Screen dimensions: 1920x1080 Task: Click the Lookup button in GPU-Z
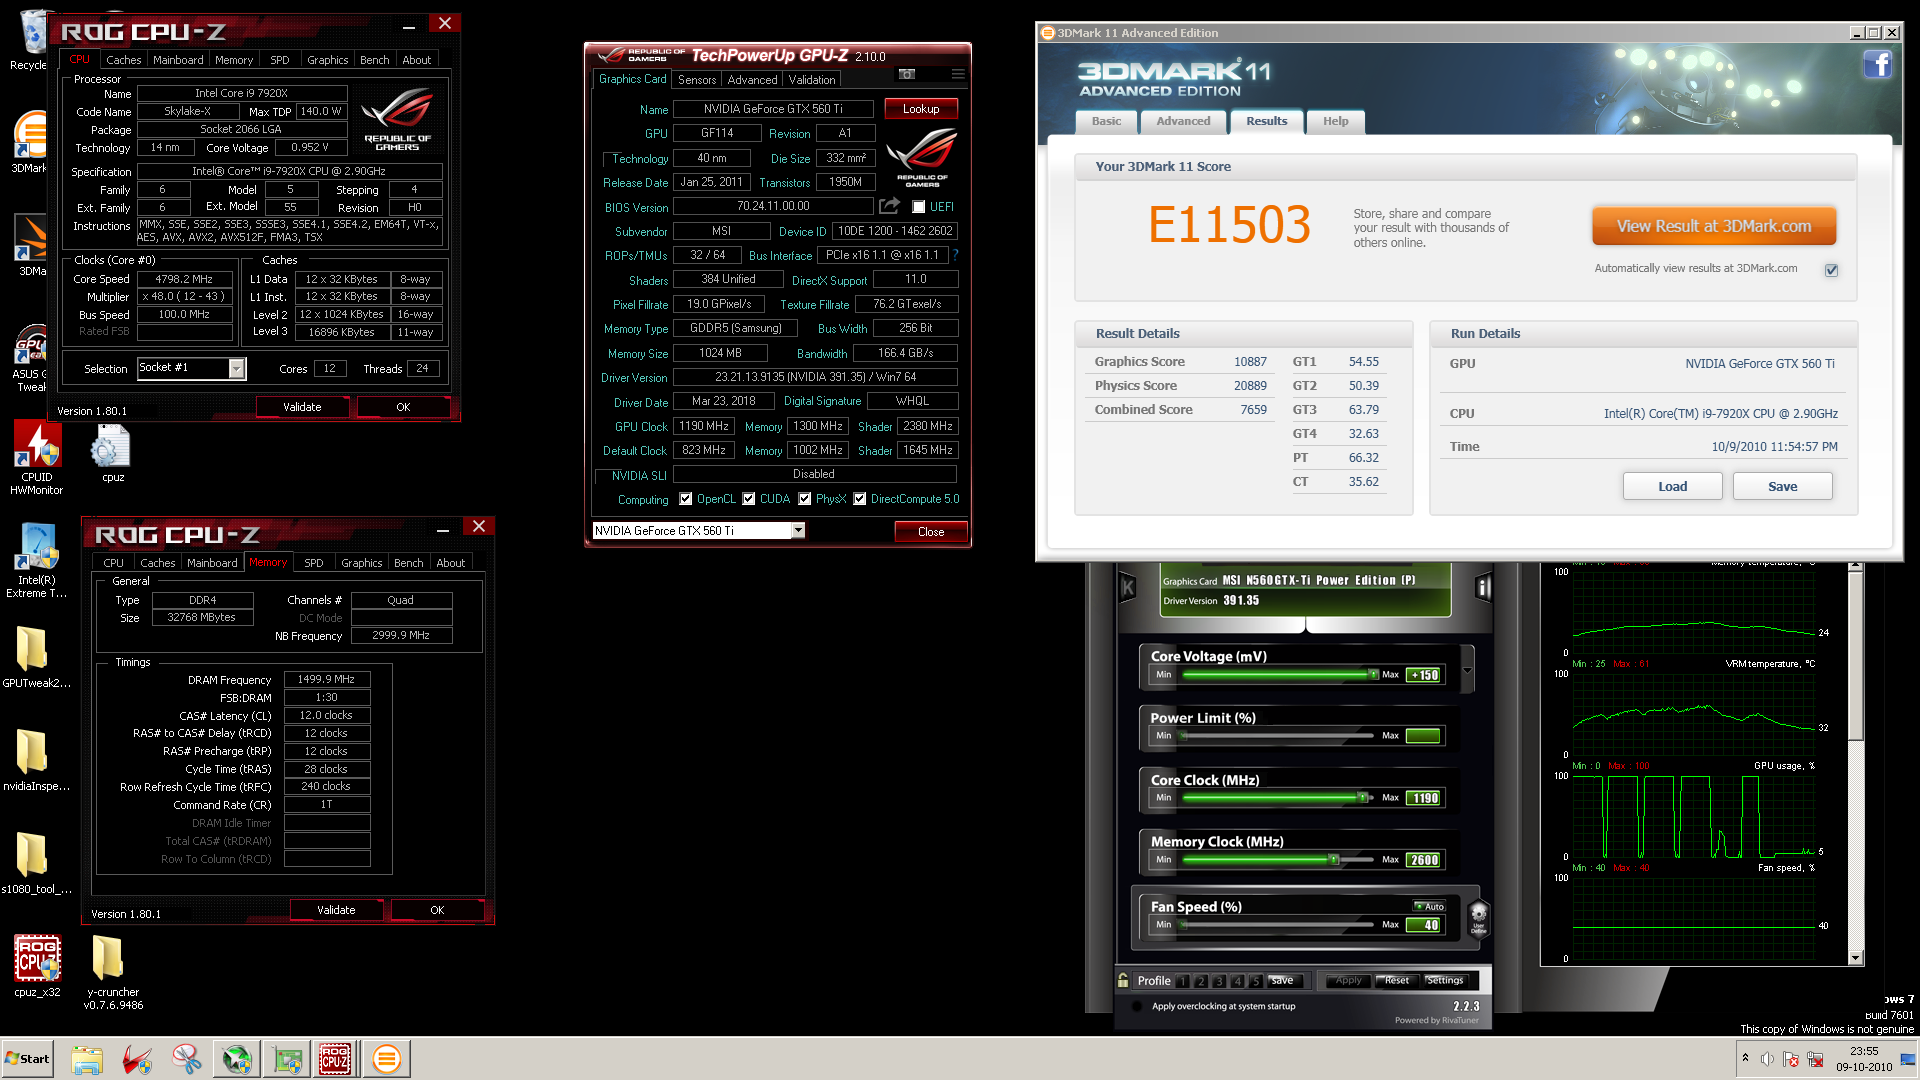(x=921, y=109)
